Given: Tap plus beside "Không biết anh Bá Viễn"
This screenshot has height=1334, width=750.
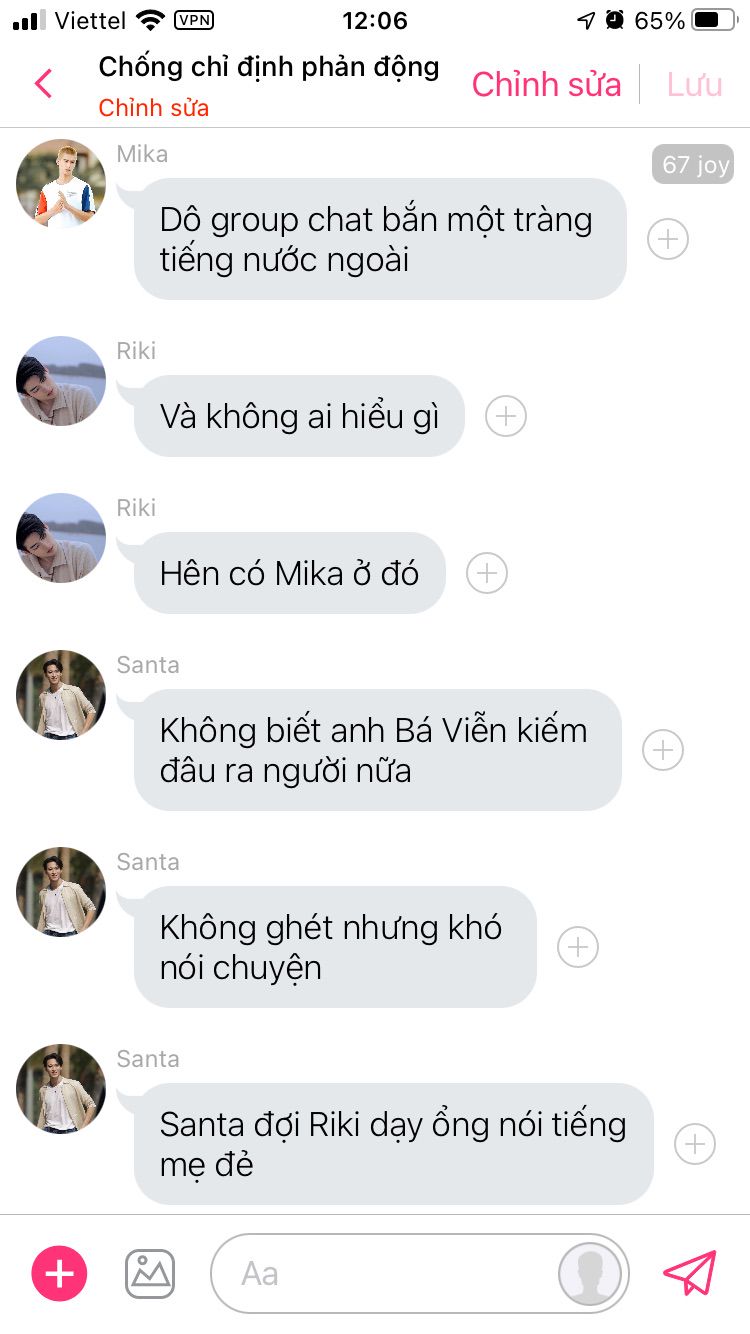Looking at the screenshot, I should 663,750.
